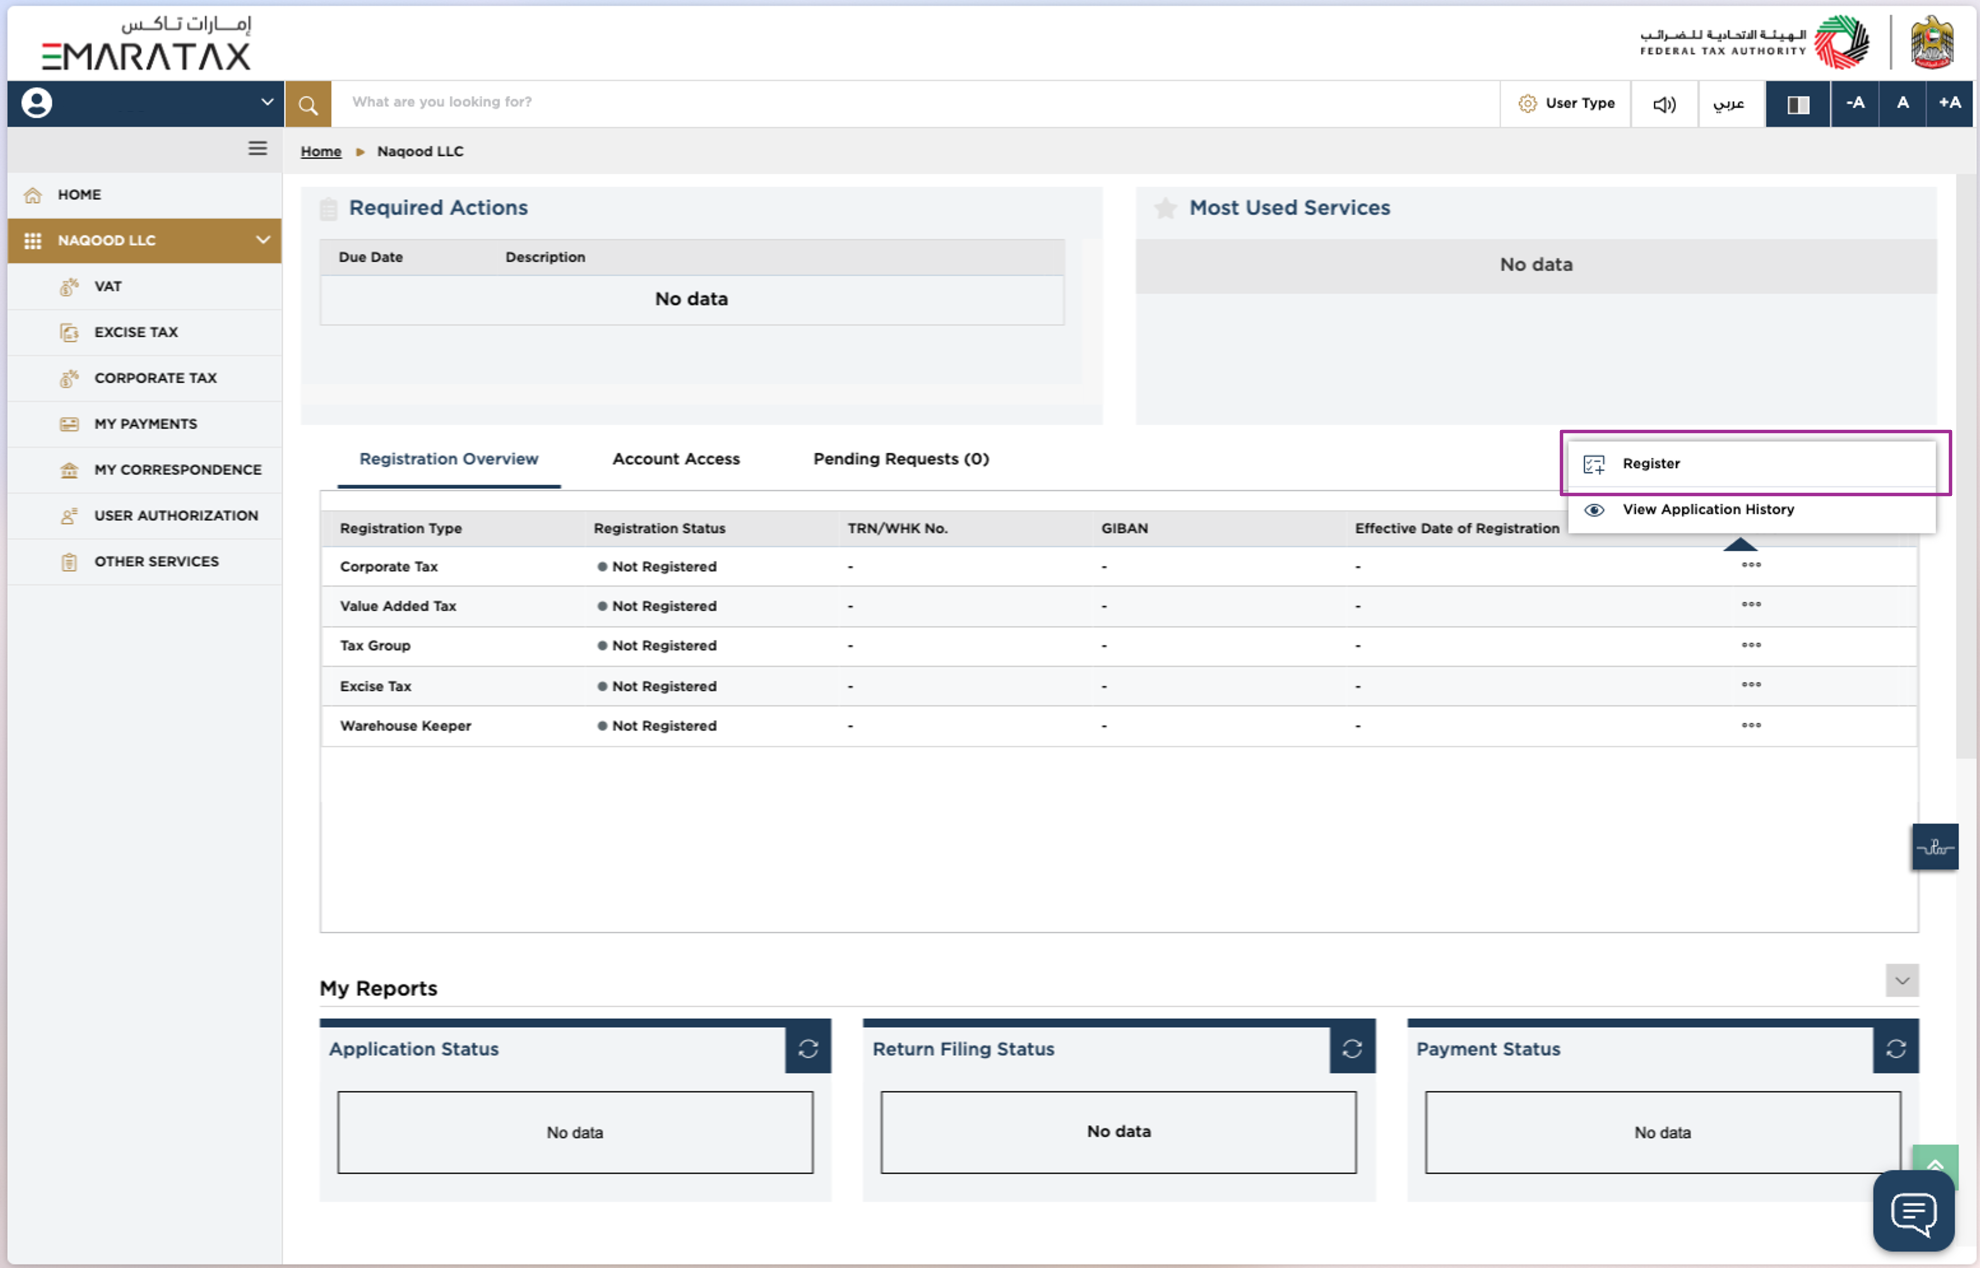Image resolution: width=1980 pixels, height=1268 pixels.
Task: Click the Home breadcrumb link
Action: (x=321, y=151)
